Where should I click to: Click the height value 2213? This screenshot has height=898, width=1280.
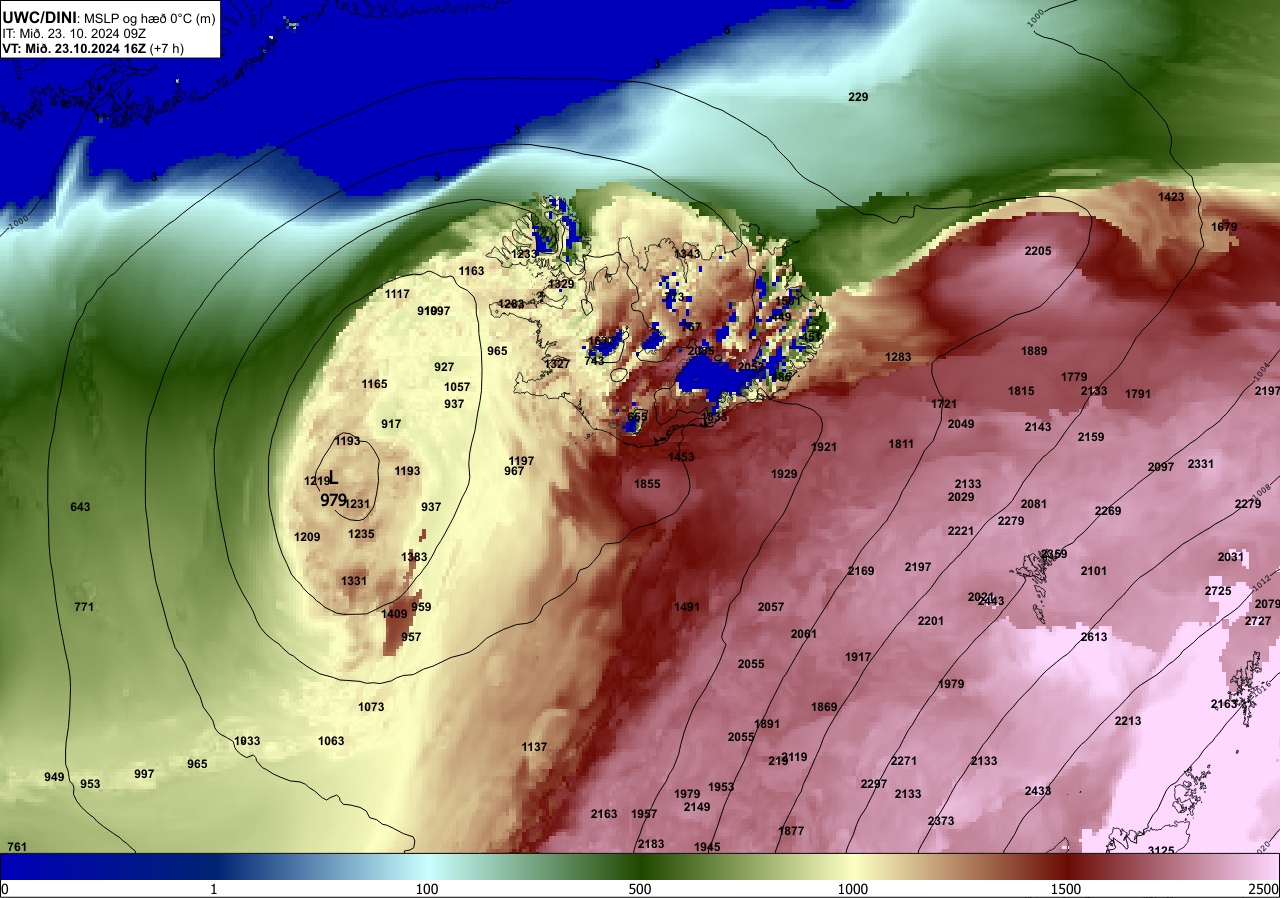[1128, 721]
